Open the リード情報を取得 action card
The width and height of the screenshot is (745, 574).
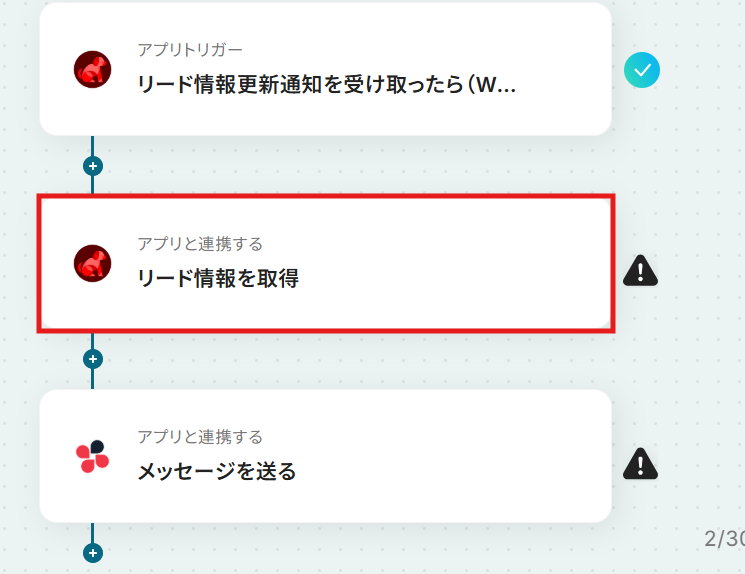click(x=325, y=263)
